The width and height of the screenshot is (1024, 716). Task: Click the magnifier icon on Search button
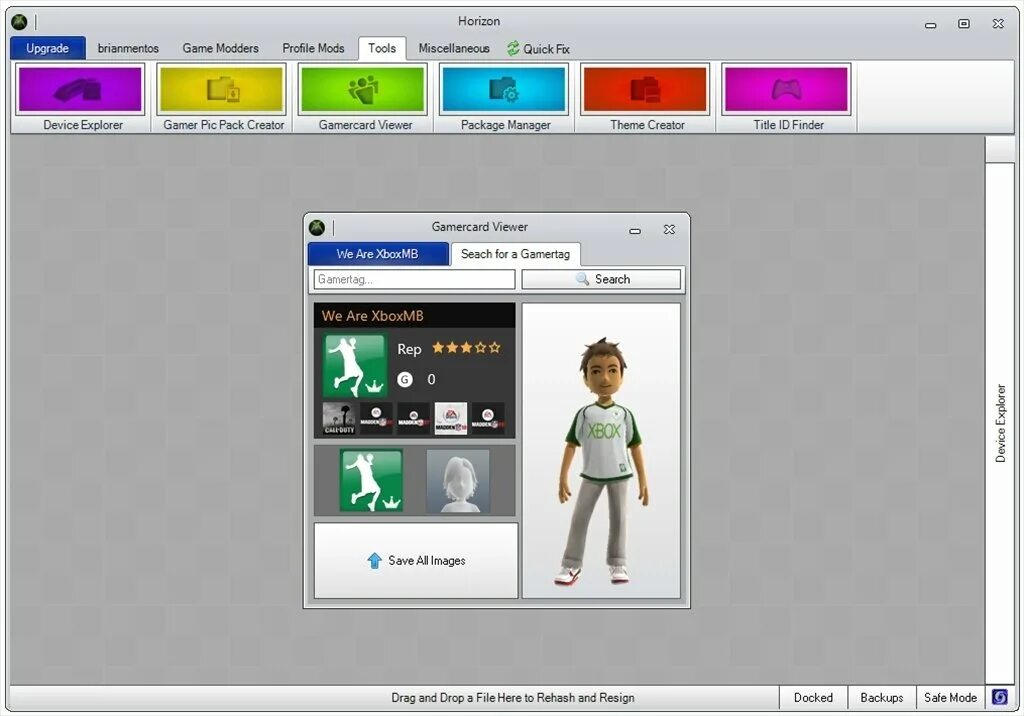pos(583,279)
